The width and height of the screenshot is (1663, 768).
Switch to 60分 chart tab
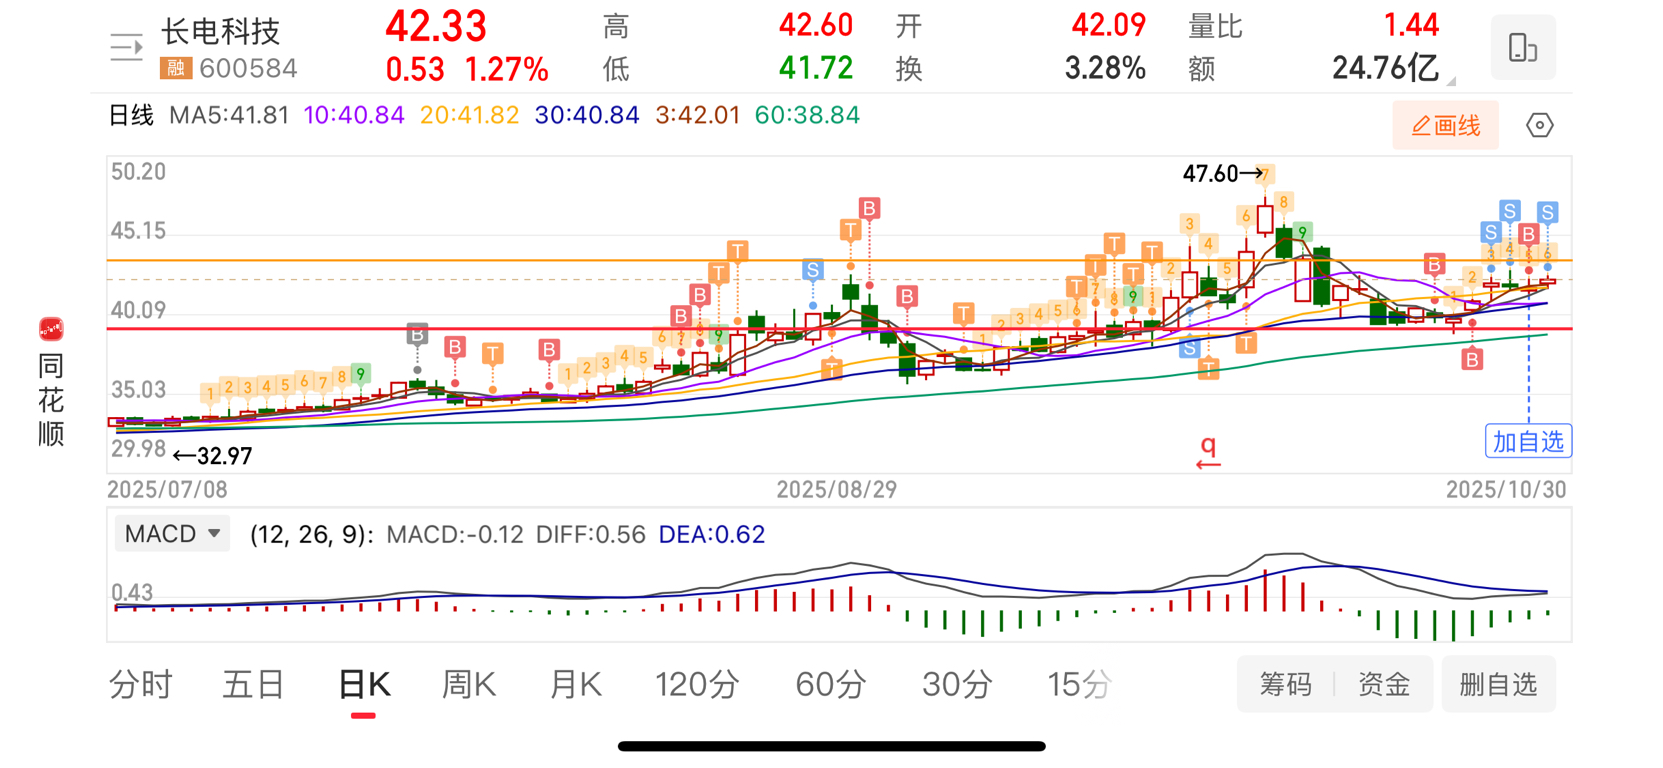point(831,684)
